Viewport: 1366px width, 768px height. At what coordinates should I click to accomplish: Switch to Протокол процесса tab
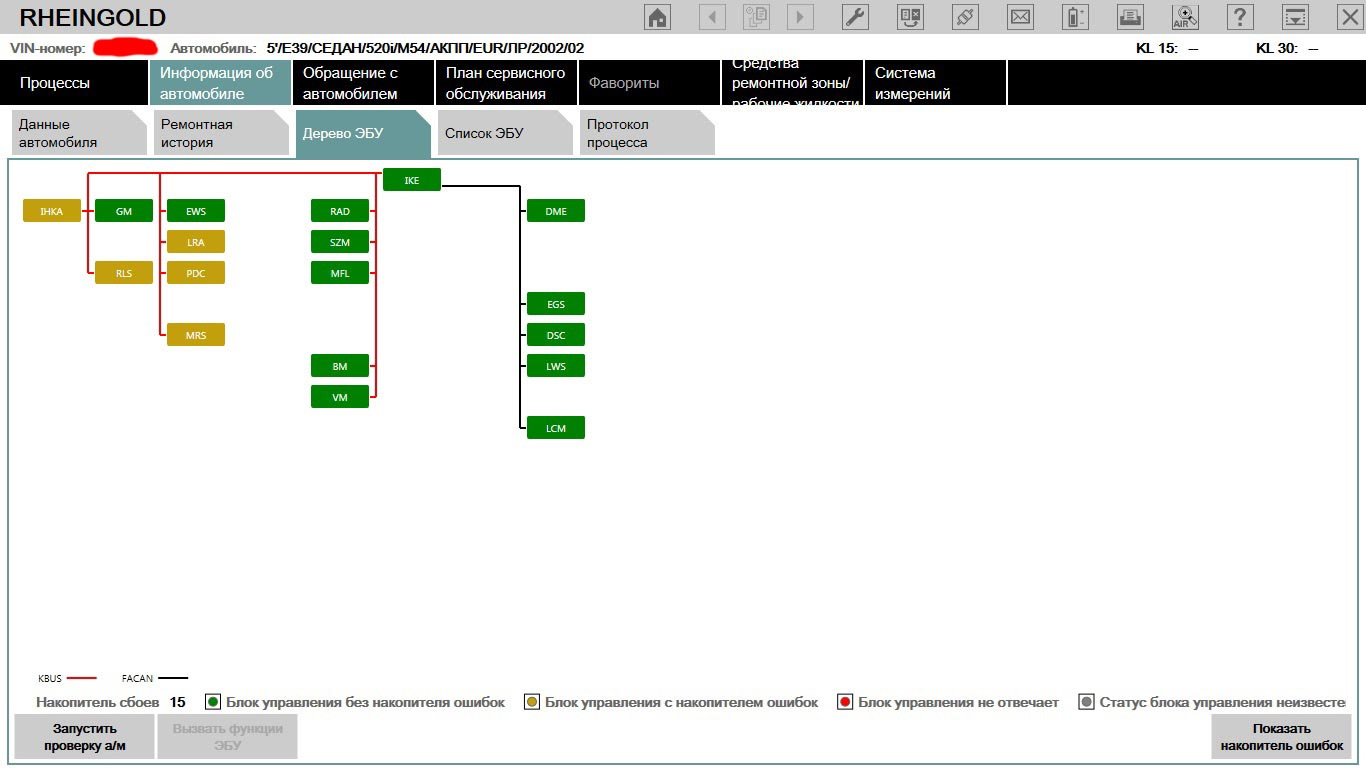tap(647, 133)
